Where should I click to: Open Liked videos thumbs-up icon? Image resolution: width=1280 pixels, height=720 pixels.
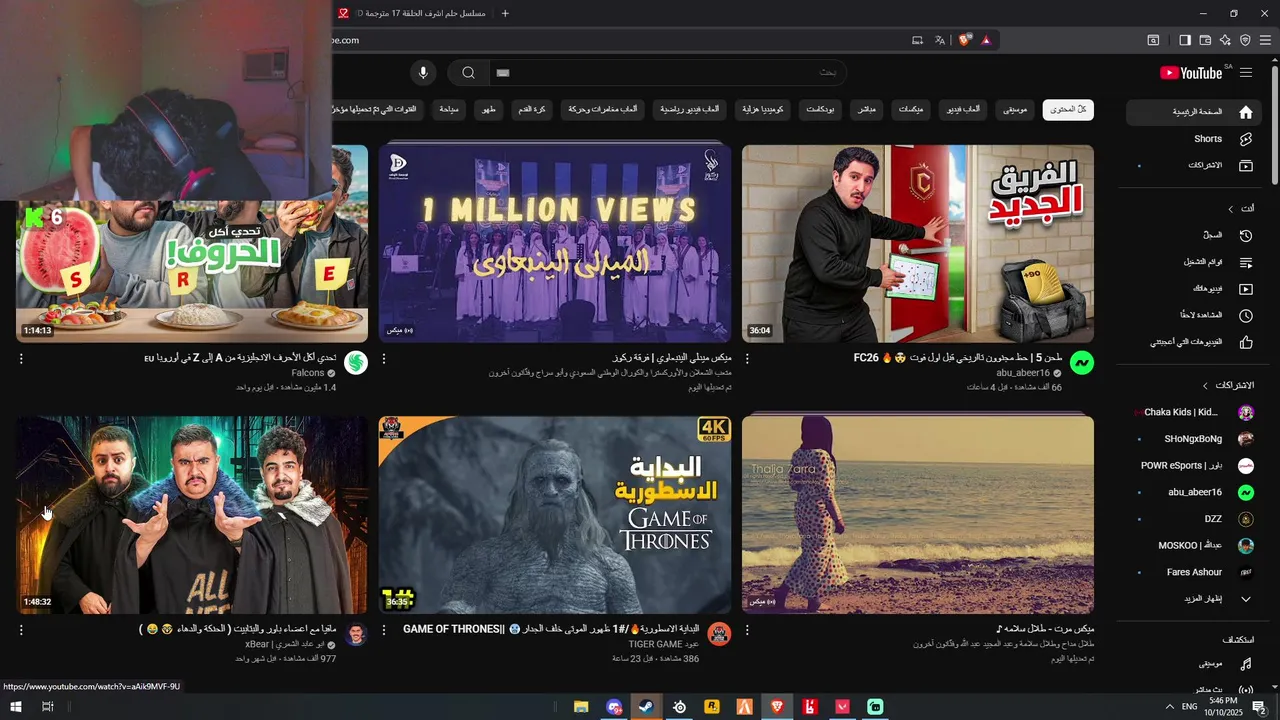pyautogui.click(x=1245, y=342)
